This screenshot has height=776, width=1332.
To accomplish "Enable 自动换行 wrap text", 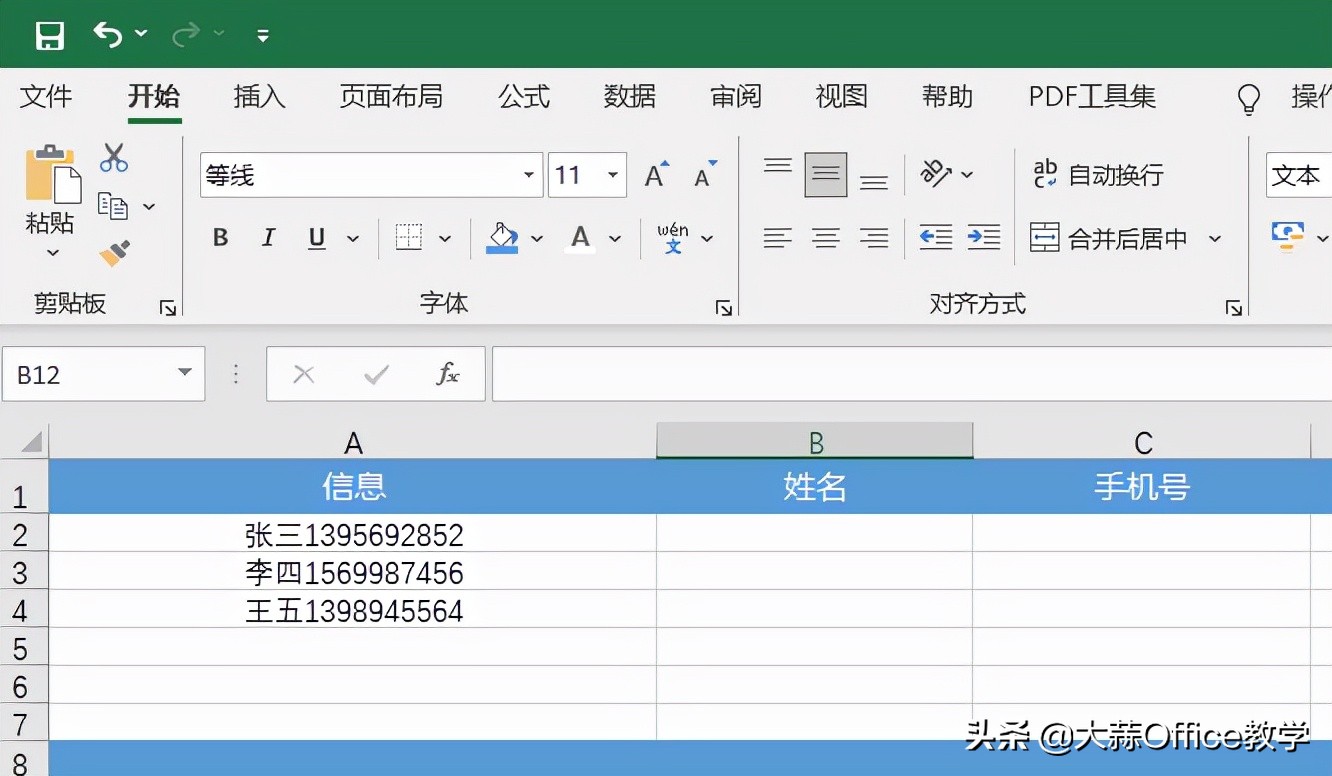I will (x=1098, y=175).
